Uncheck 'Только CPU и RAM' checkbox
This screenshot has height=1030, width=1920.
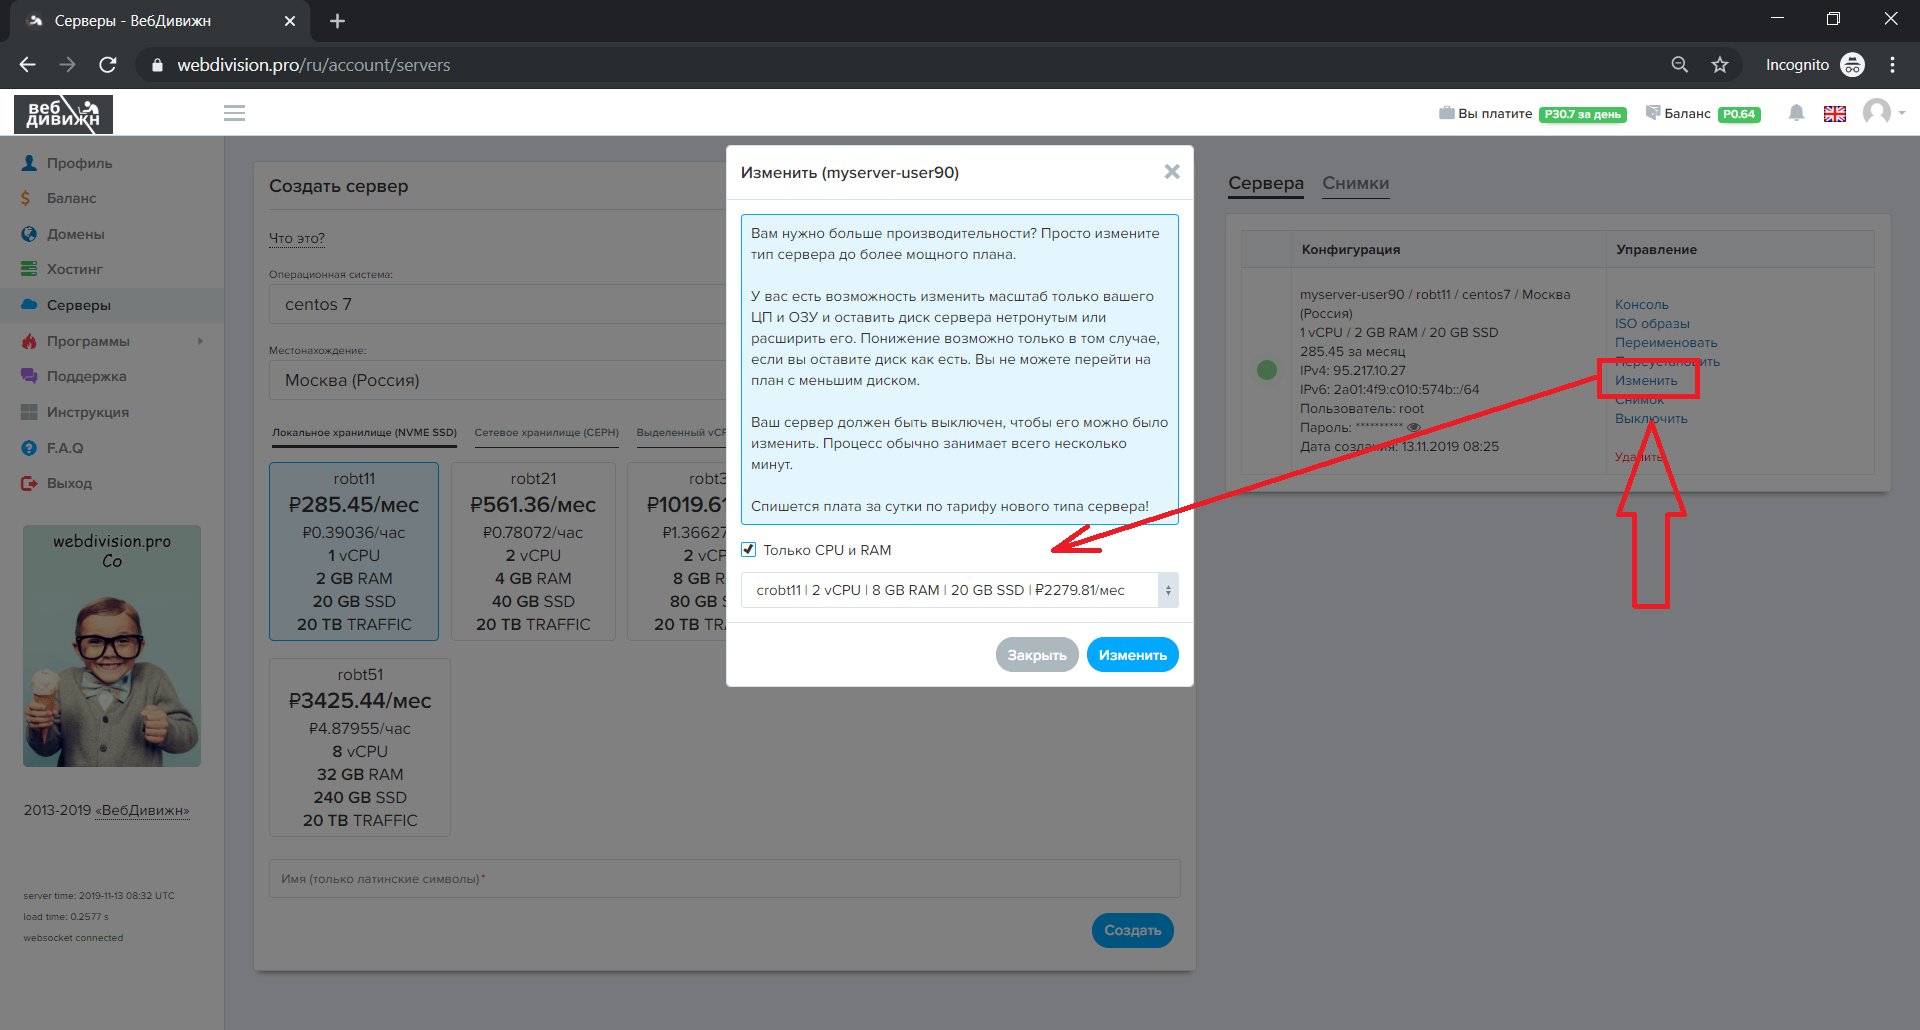pyautogui.click(x=748, y=550)
